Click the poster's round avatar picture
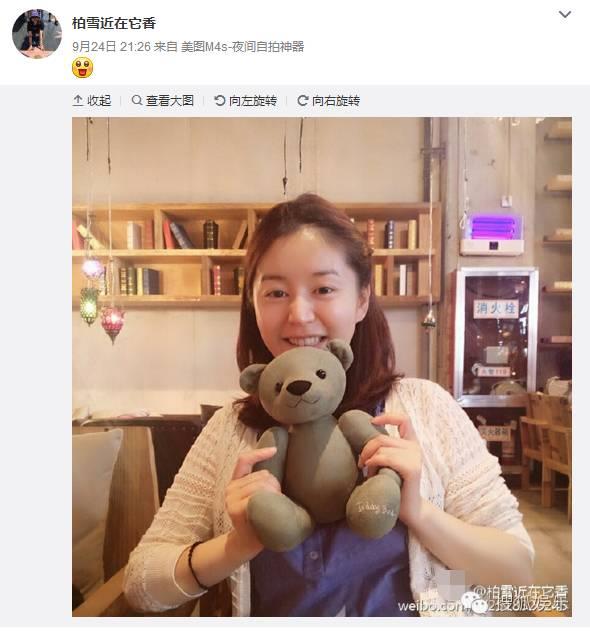The image size is (590, 632). click(37, 33)
